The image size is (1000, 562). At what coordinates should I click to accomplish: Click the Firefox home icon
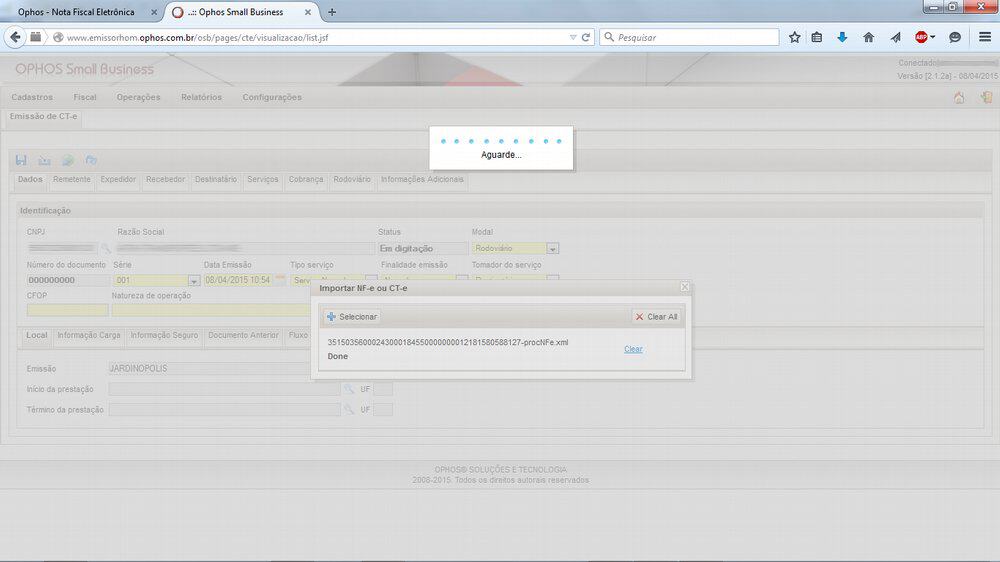[868, 37]
